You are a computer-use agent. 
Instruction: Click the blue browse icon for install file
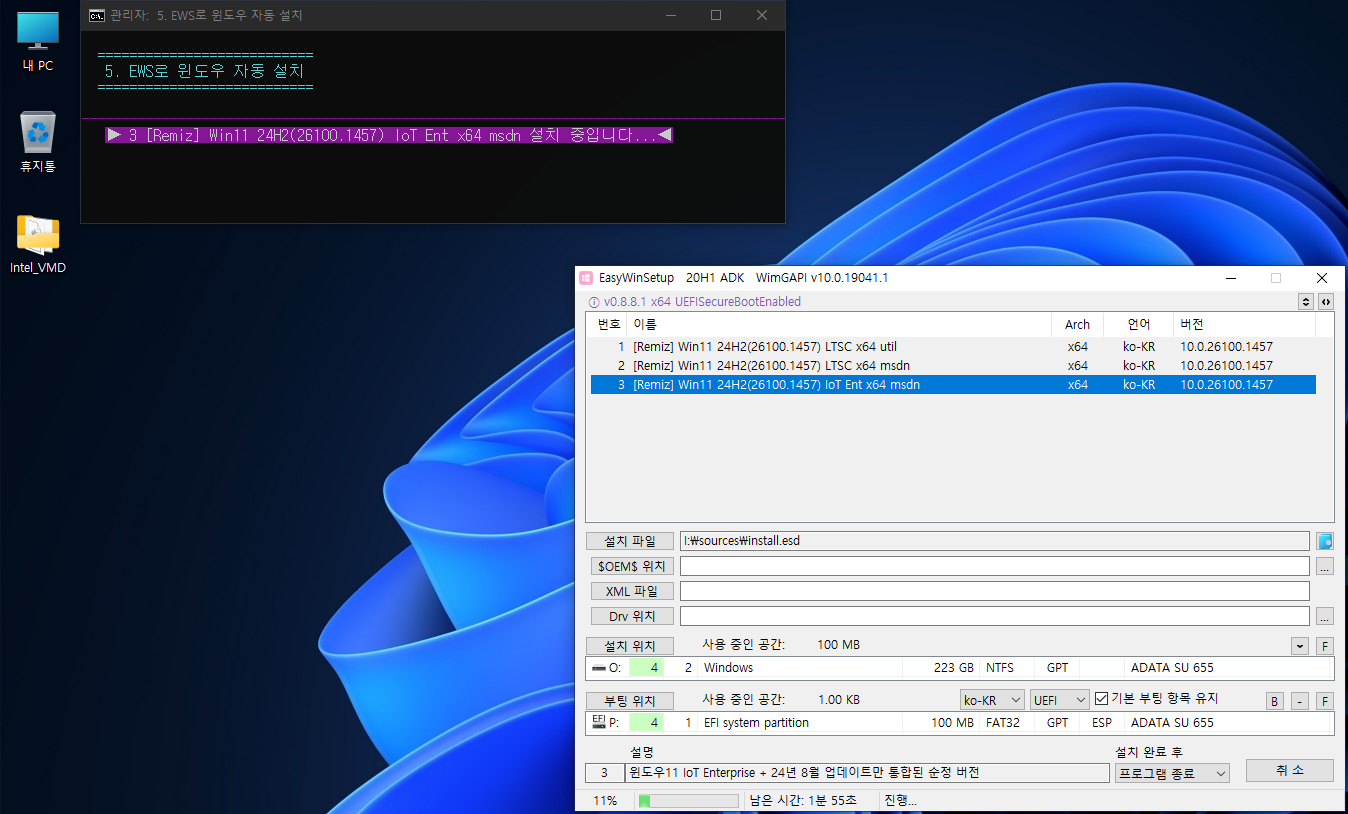coord(1325,541)
